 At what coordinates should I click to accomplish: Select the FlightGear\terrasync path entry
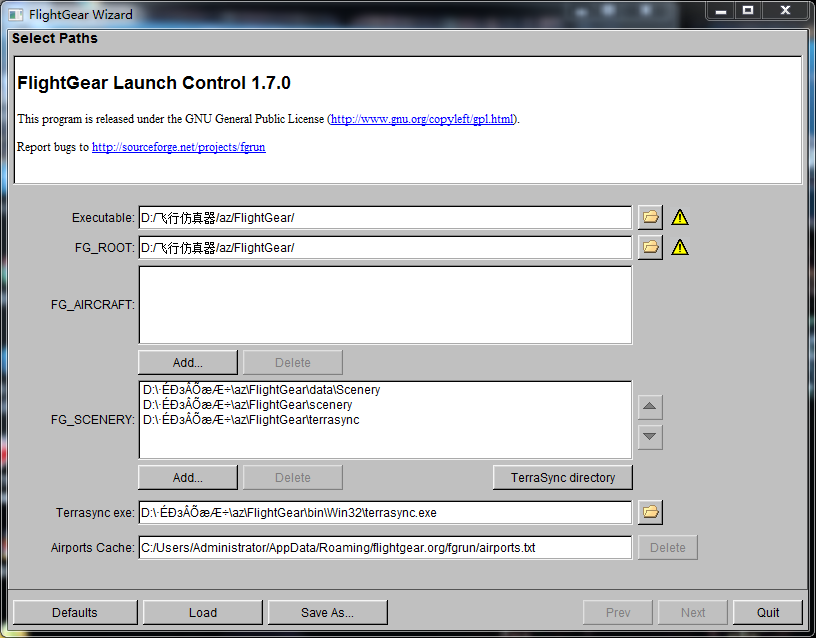(x=251, y=420)
